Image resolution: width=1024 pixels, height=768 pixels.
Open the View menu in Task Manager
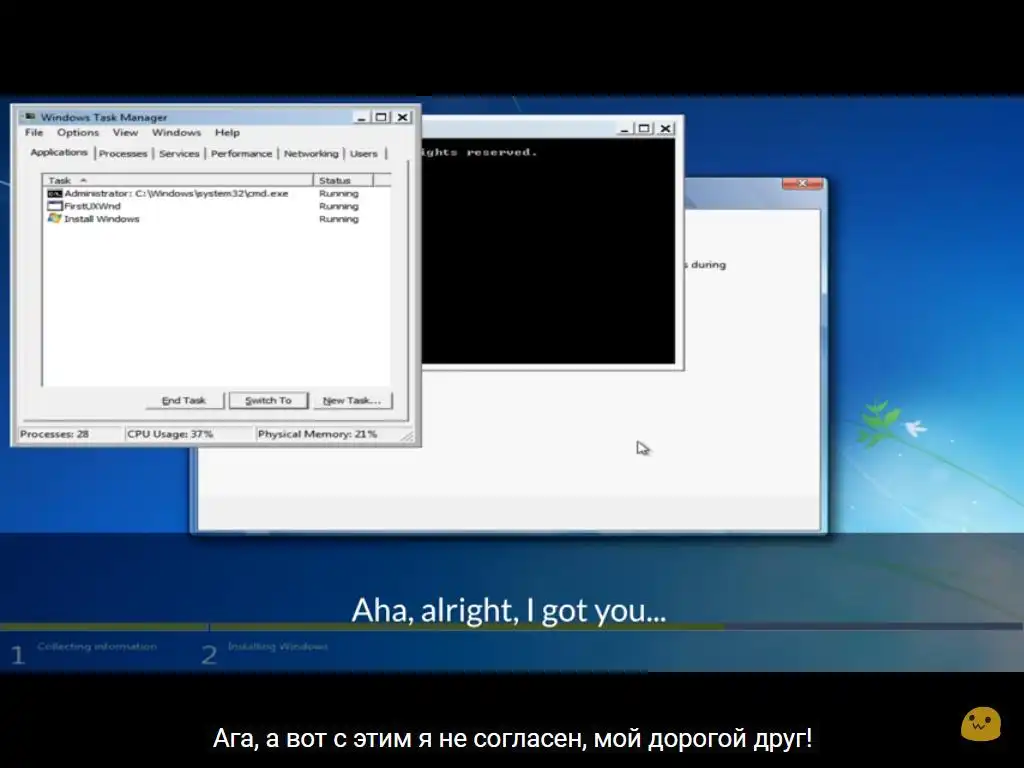tap(125, 133)
